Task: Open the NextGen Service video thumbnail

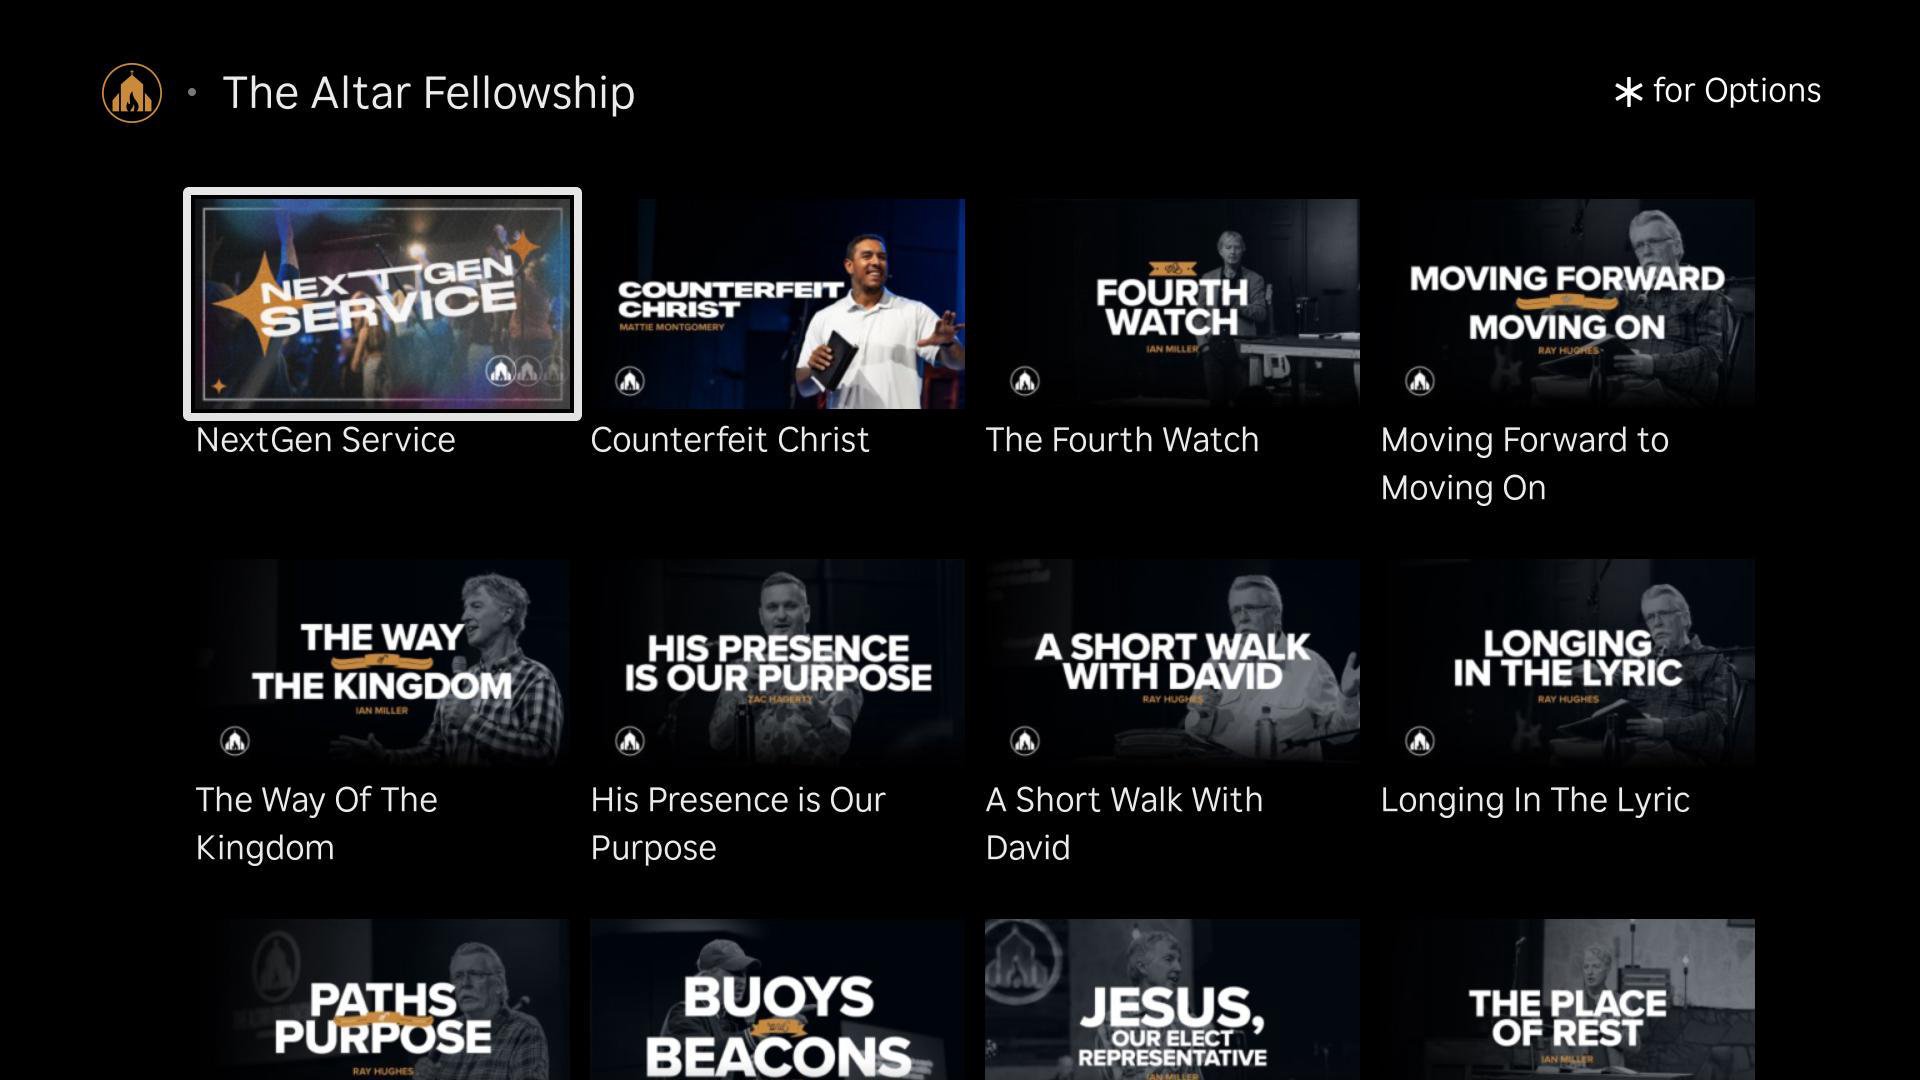Action: 382,304
